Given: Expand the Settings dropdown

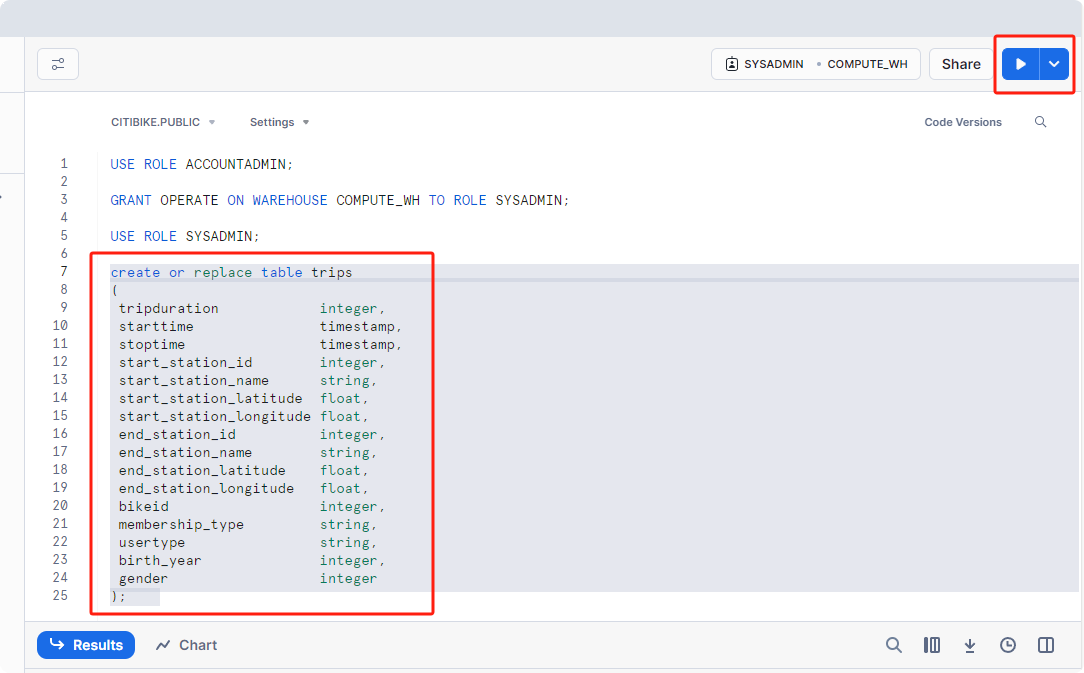Looking at the screenshot, I should (x=279, y=122).
